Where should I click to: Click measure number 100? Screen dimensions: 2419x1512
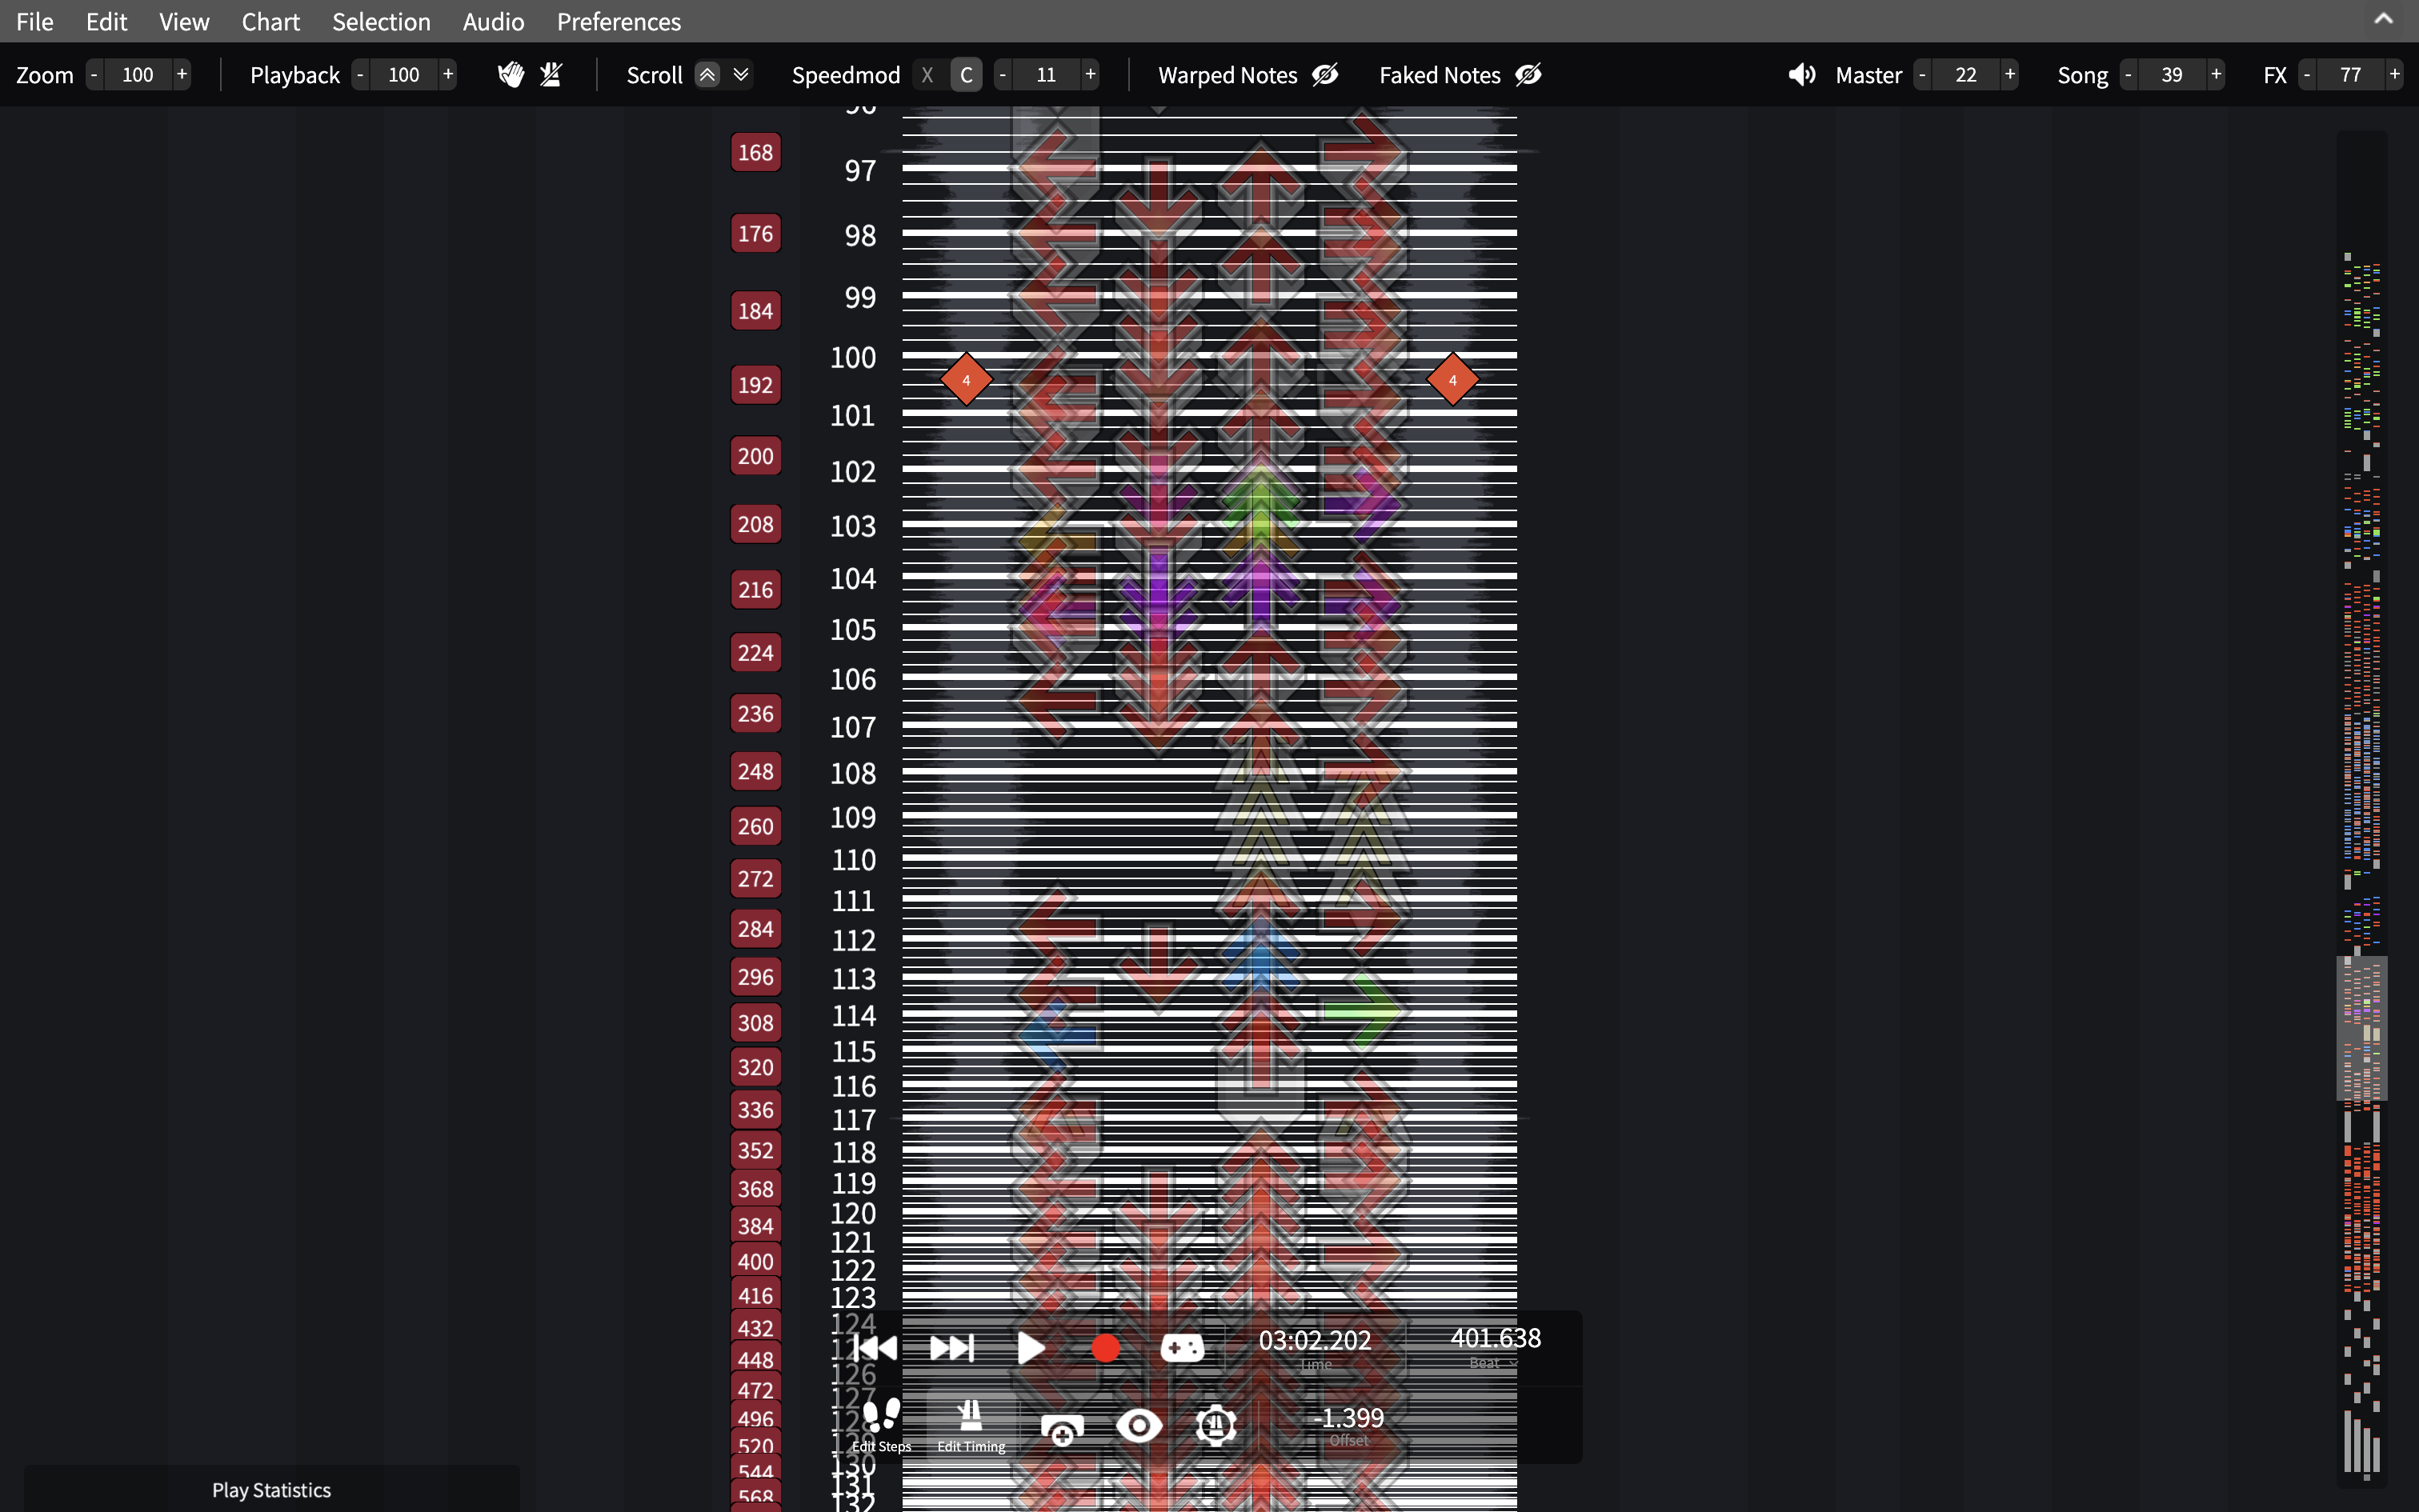[853, 358]
